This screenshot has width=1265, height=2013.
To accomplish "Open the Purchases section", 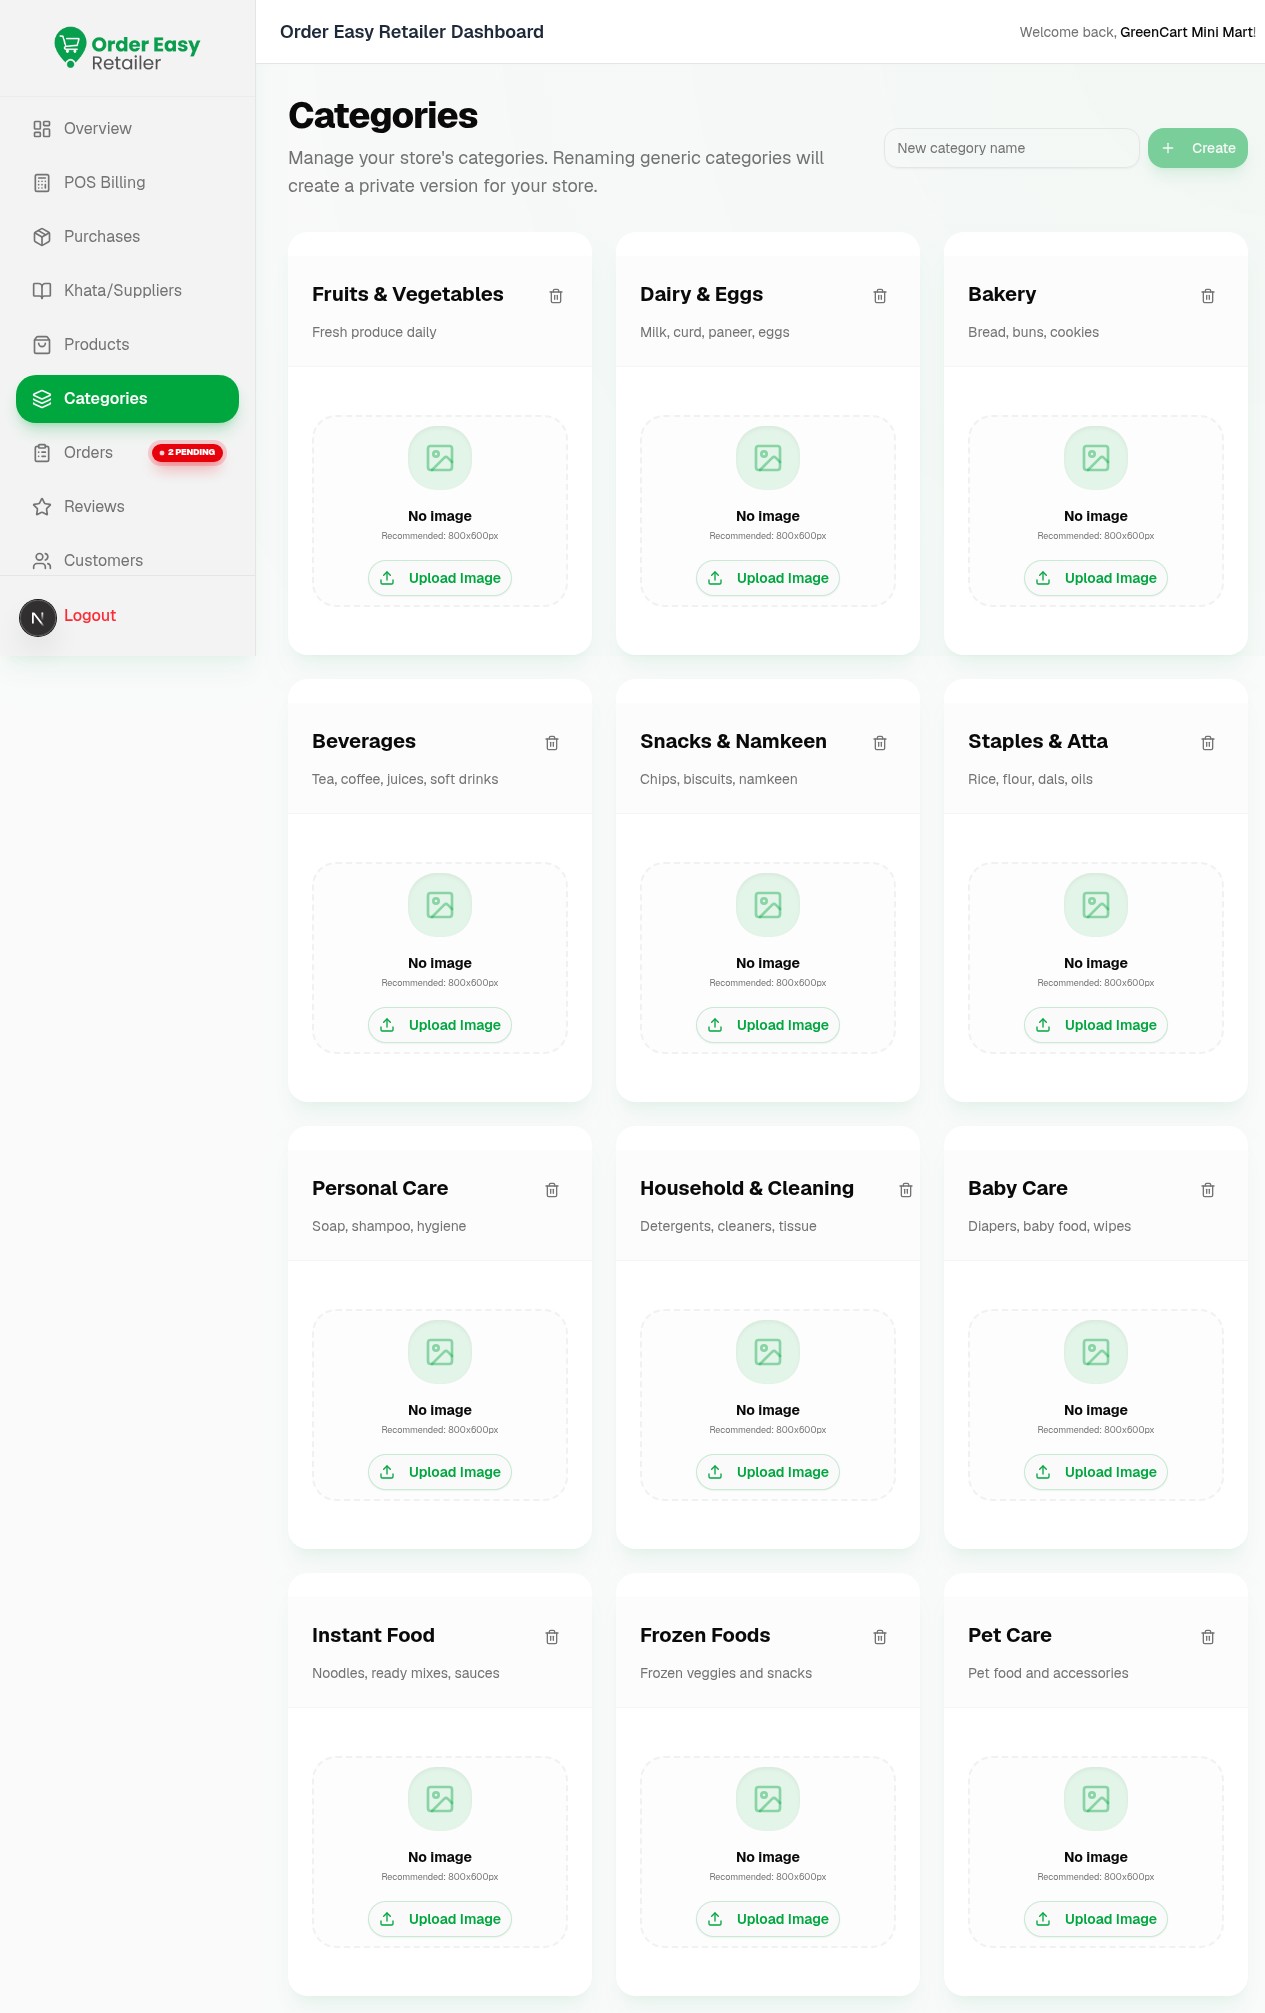I will (x=127, y=237).
